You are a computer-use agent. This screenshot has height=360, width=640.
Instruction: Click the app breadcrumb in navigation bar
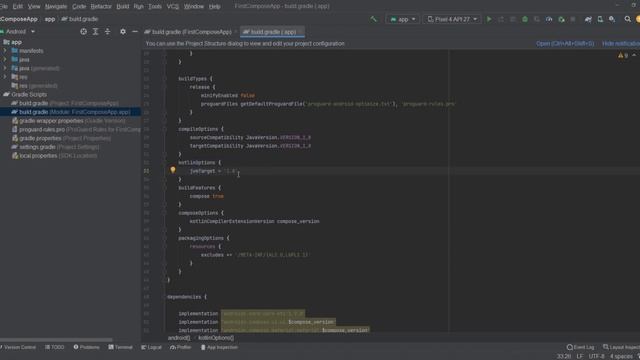point(50,19)
